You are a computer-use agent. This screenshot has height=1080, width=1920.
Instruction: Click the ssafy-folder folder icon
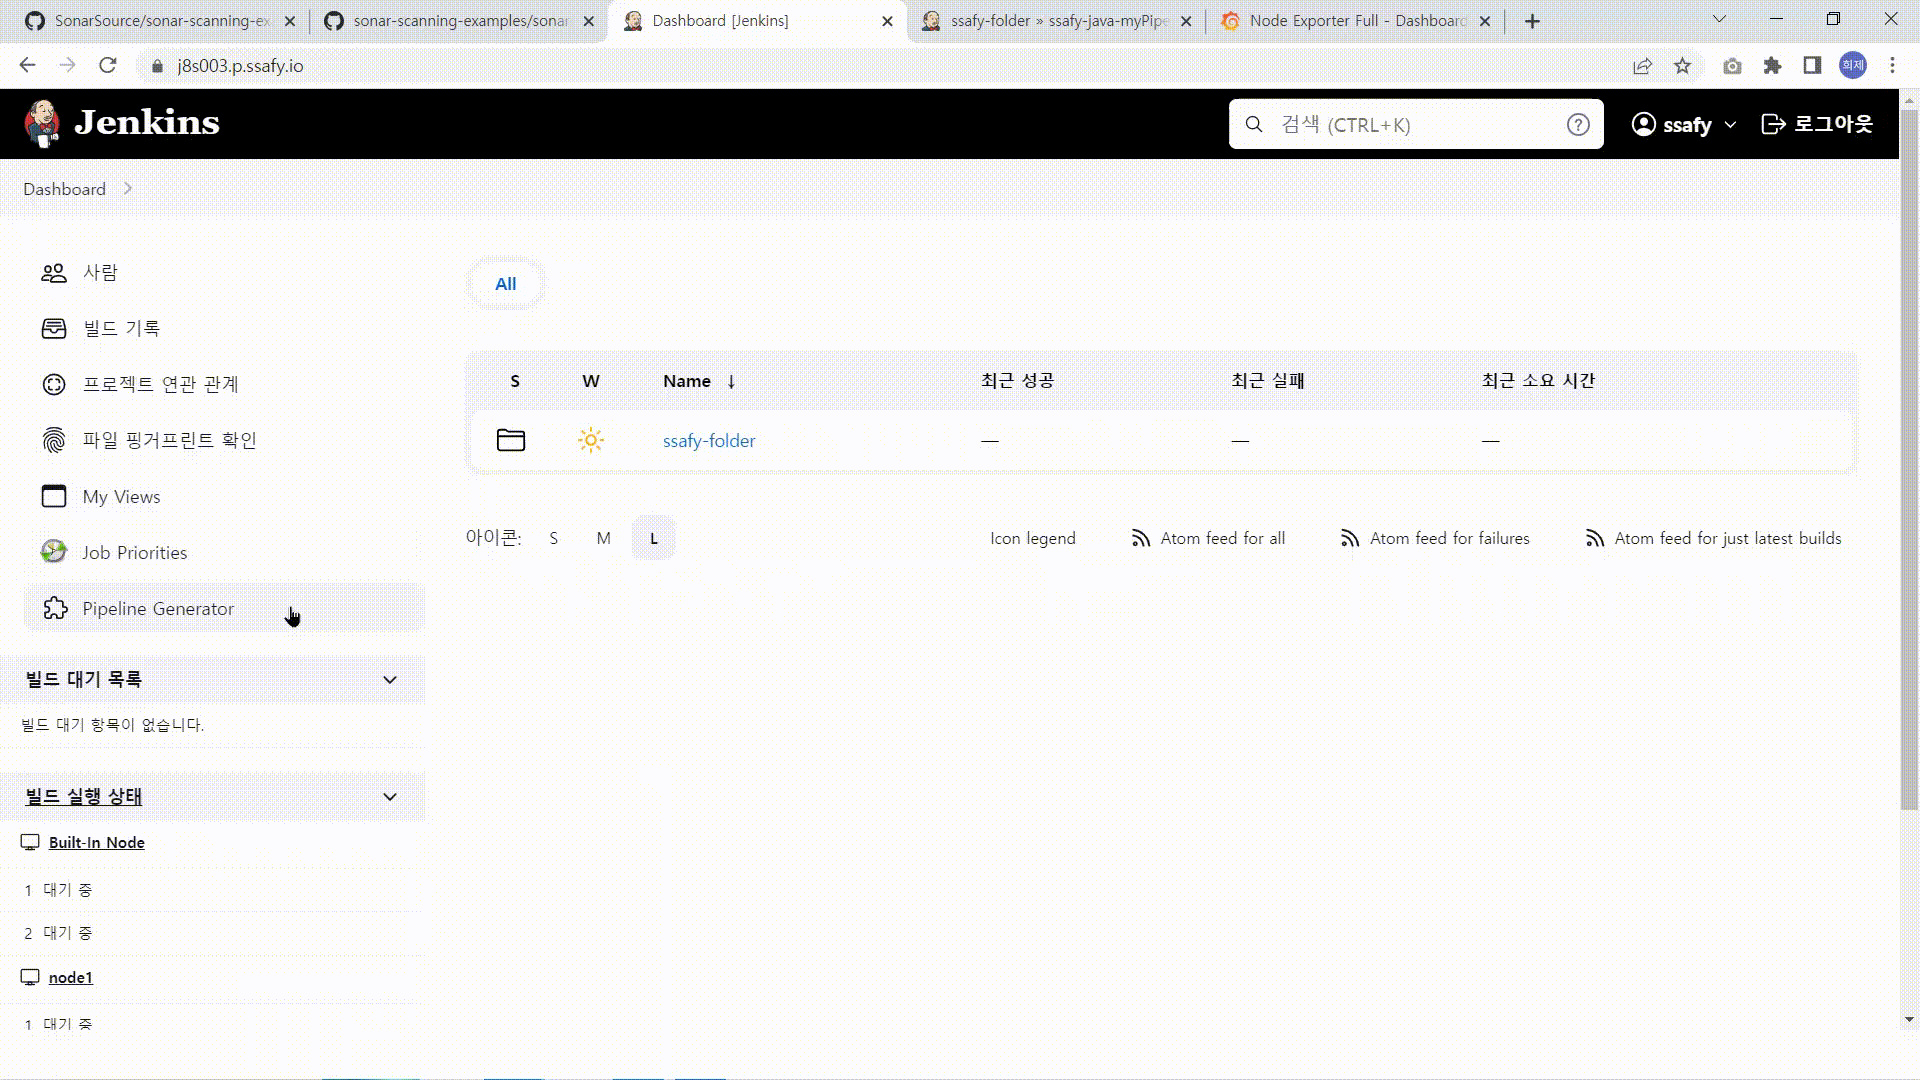510,440
